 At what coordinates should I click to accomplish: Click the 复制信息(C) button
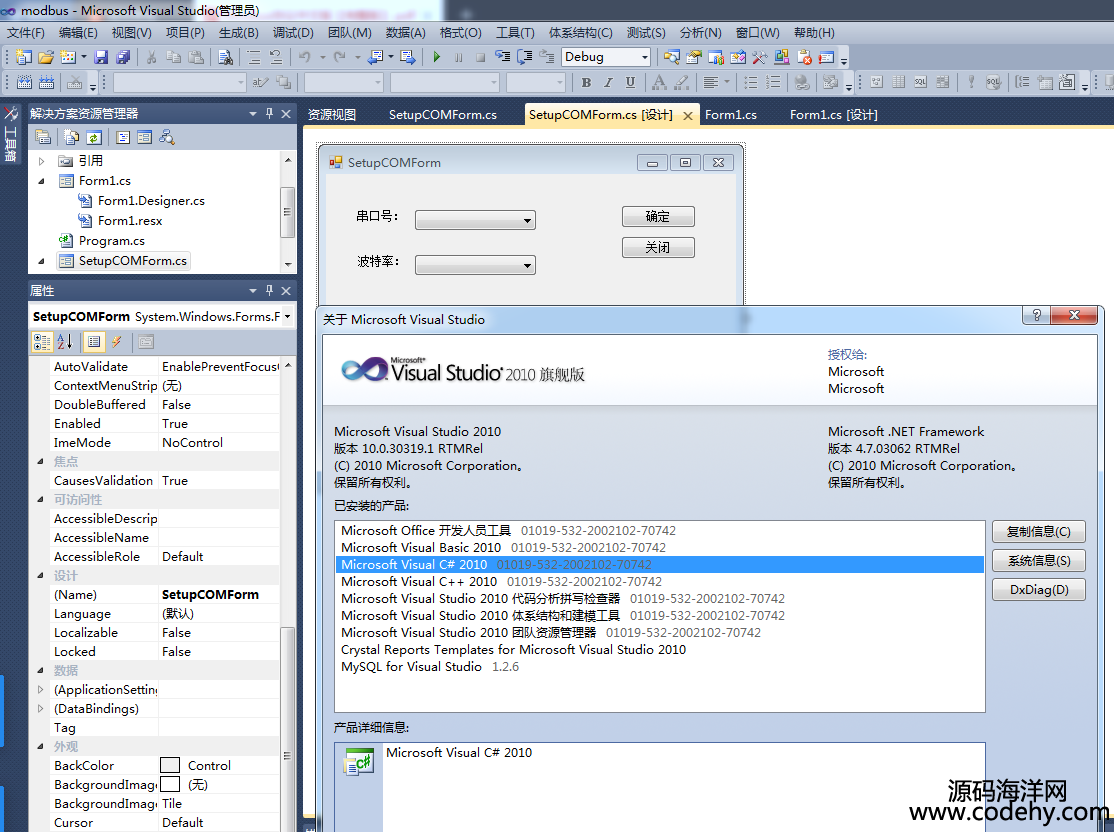pyautogui.click(x=1039, y=531)
